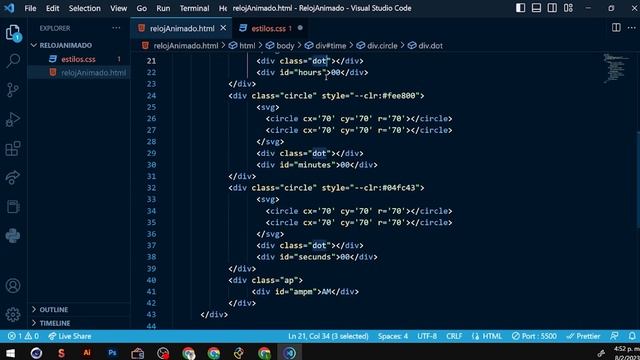Click #fee800 color value on line 24

coord(399,96)
